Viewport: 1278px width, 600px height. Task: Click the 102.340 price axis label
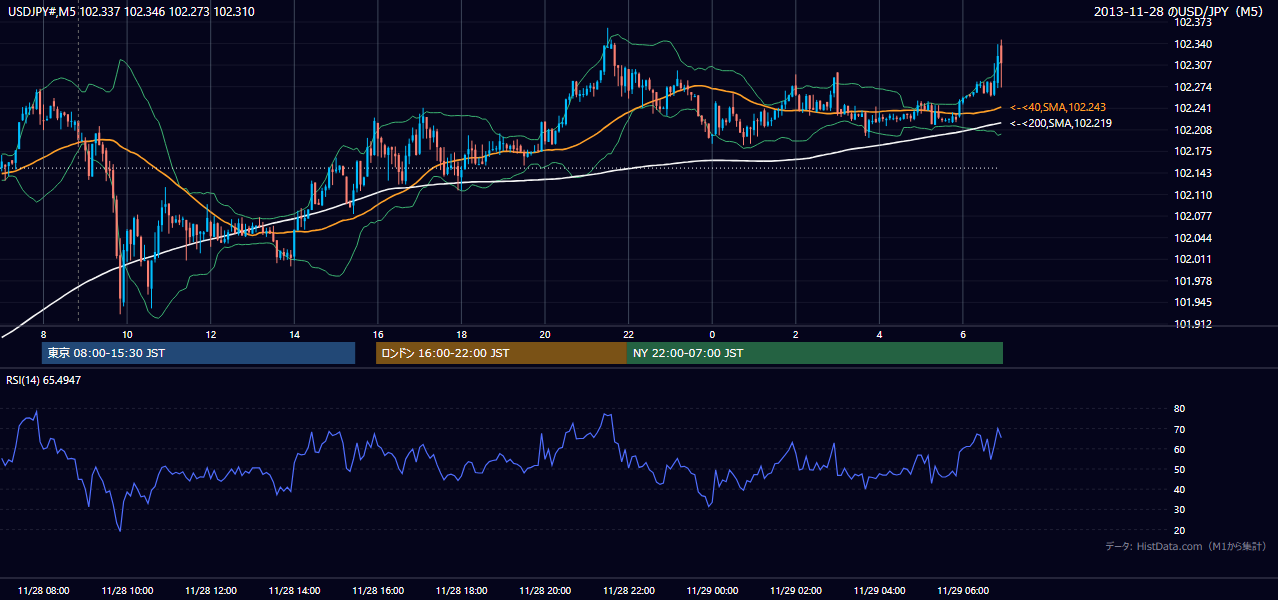pyautogui.click(x=1192, y=44)
